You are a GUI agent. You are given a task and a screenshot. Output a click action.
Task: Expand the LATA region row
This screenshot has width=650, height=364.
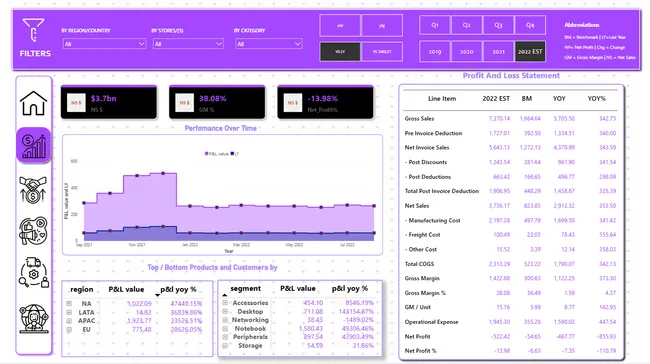pos(69,312)
